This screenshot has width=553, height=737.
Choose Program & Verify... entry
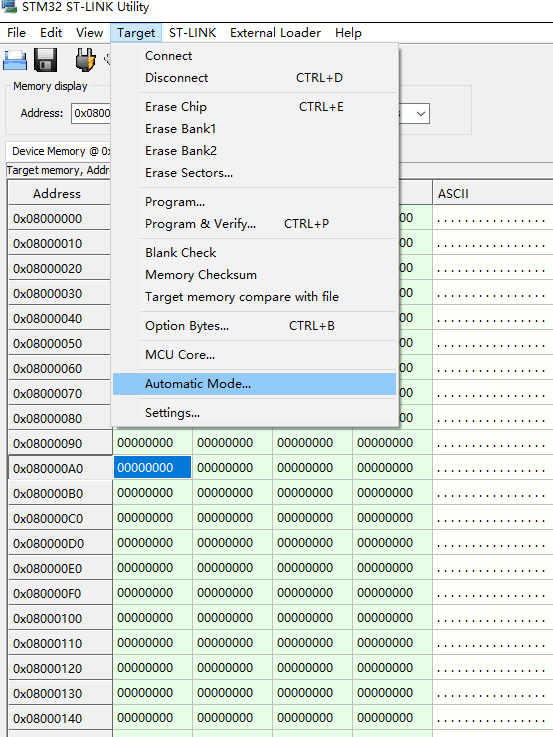(x=255, y=224)
